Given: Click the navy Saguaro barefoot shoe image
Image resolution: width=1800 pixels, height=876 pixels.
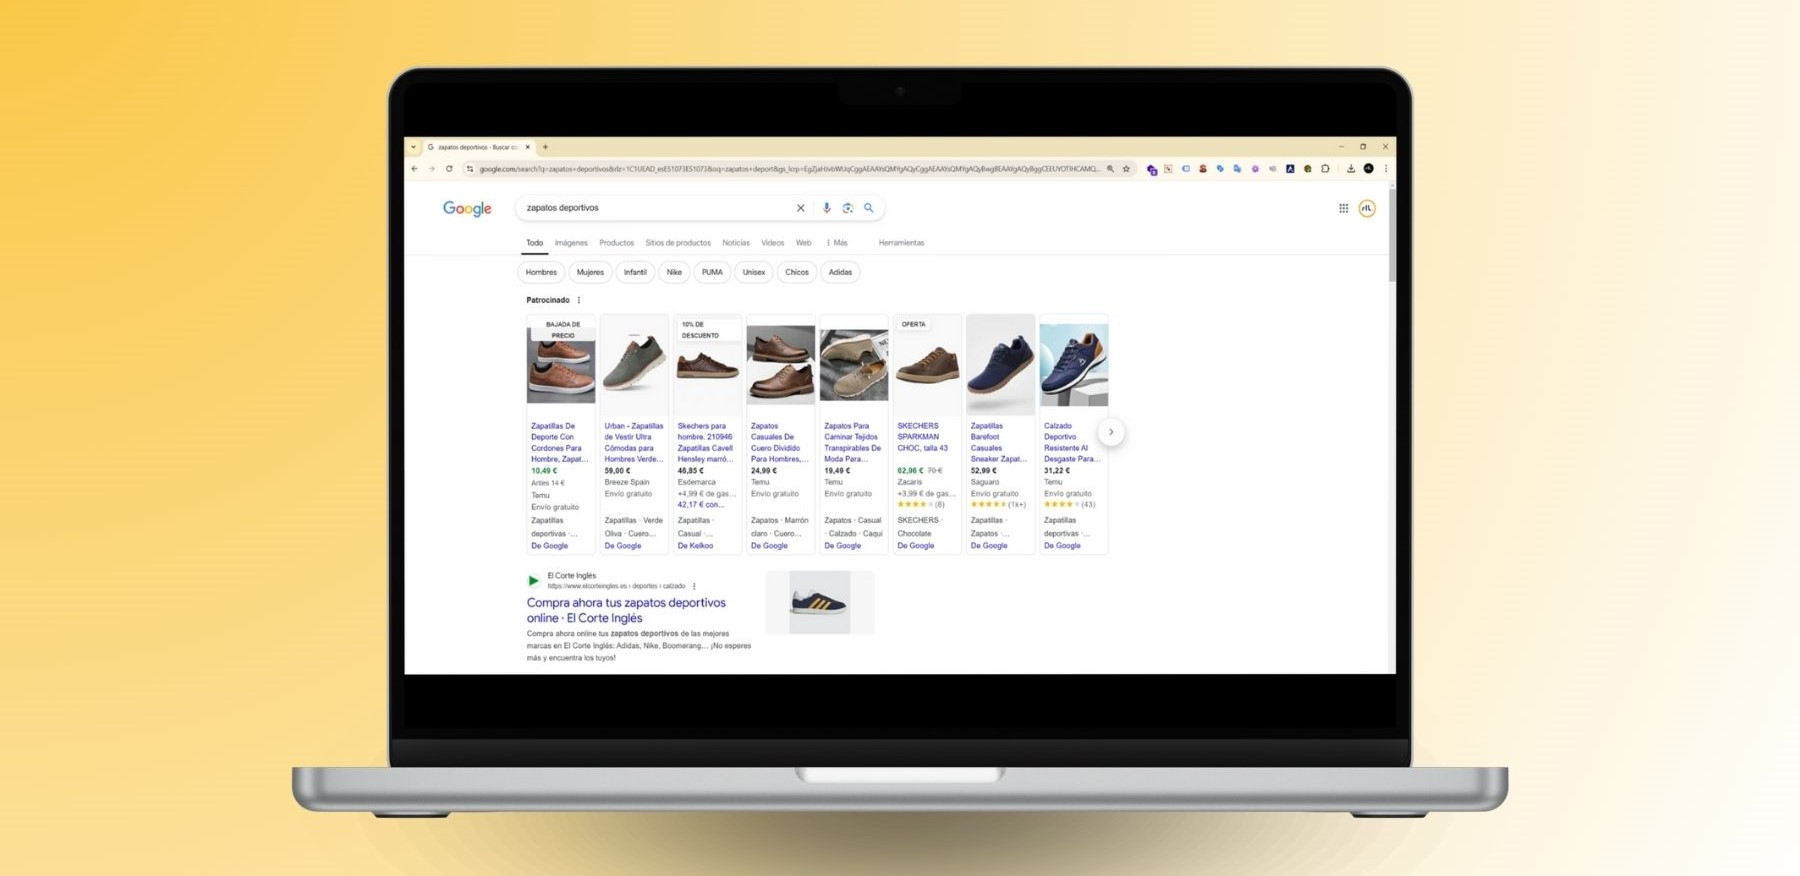Looking at the screenshot, I should tap(1000, 365).
